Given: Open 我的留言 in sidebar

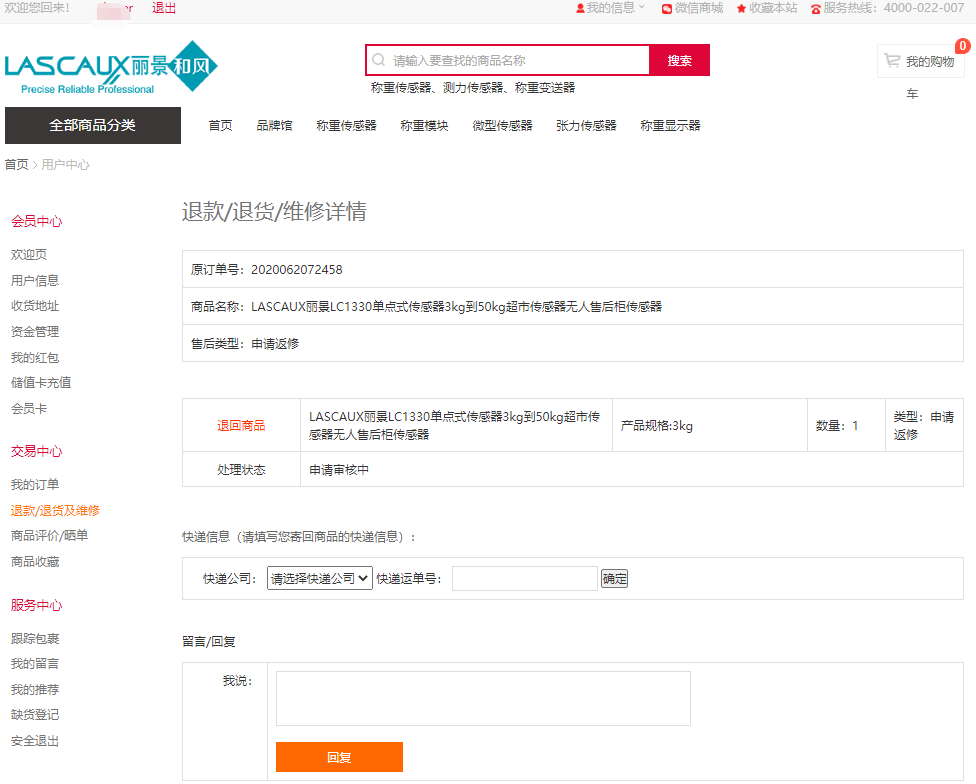Looking at the screenshot, I should pyautogui.click(x=35, y=664).
